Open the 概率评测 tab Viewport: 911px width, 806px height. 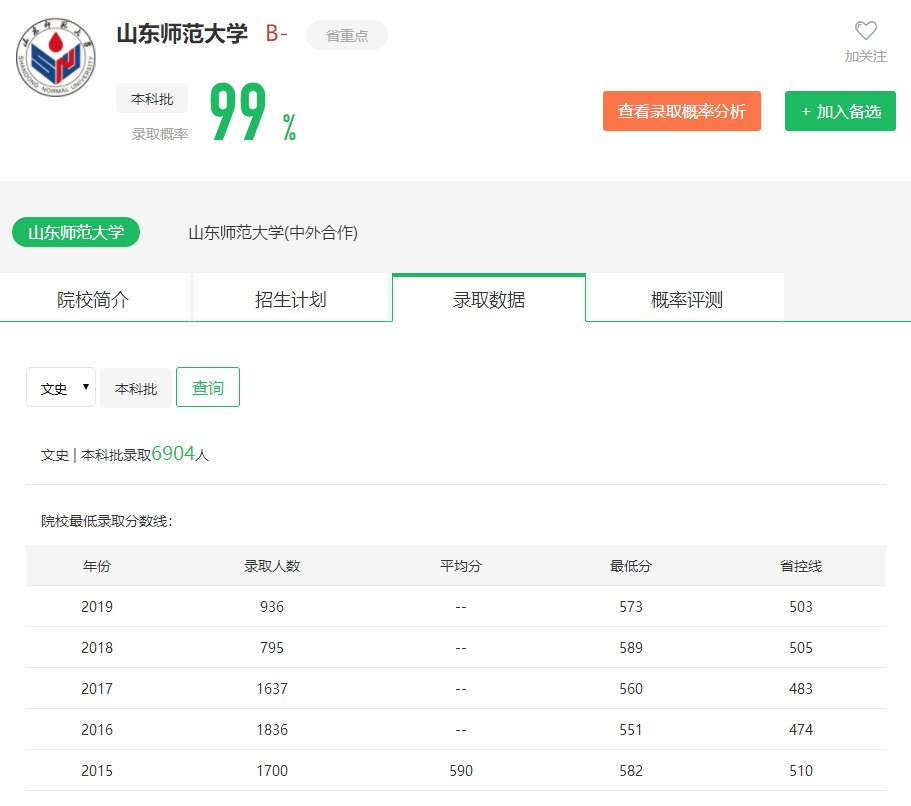687,299
